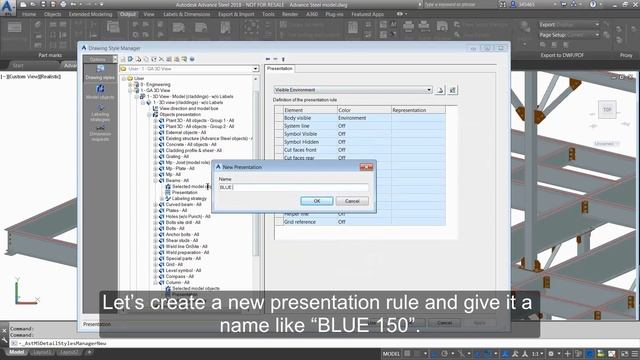Expand the Grating - All tree node
Image resolution: width=640 pixels, height=360 pixels.
tap(155, 157)
